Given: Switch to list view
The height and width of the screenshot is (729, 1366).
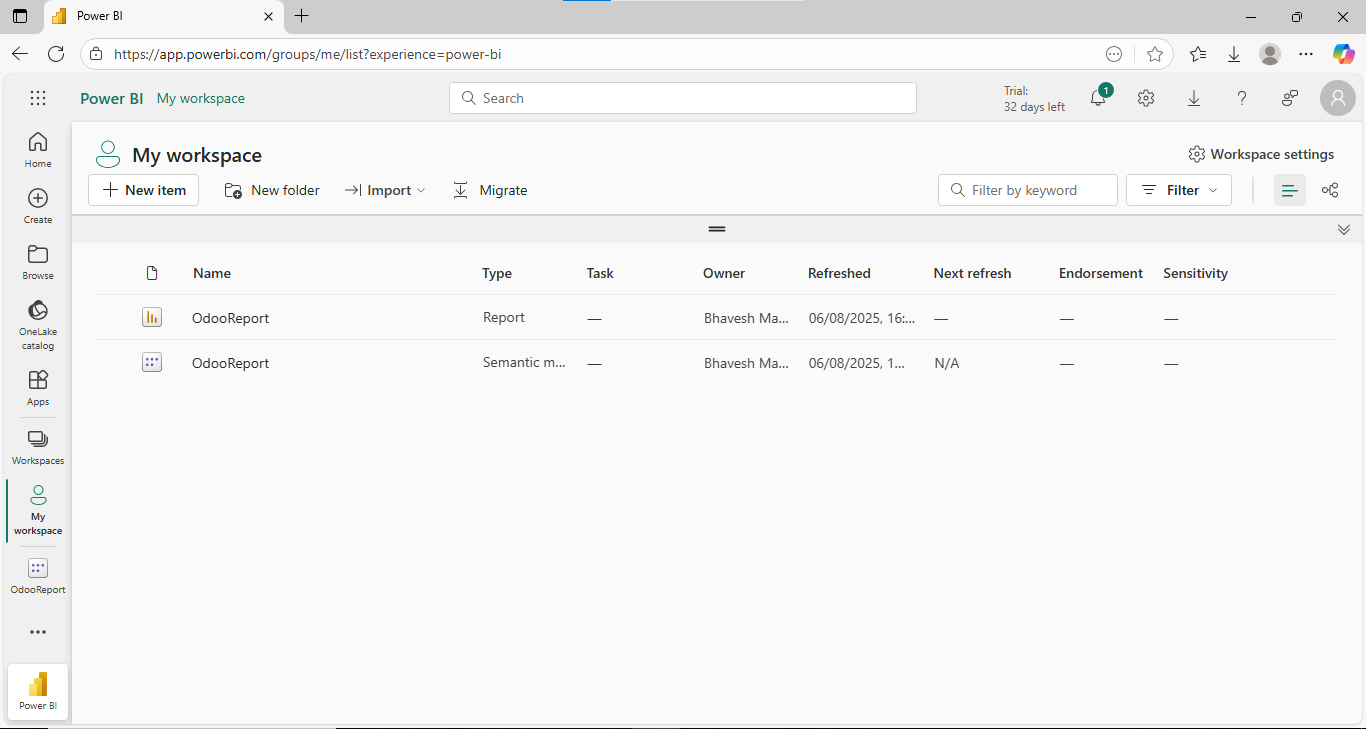Looking at the screenshot, I should pos(1290,190).
